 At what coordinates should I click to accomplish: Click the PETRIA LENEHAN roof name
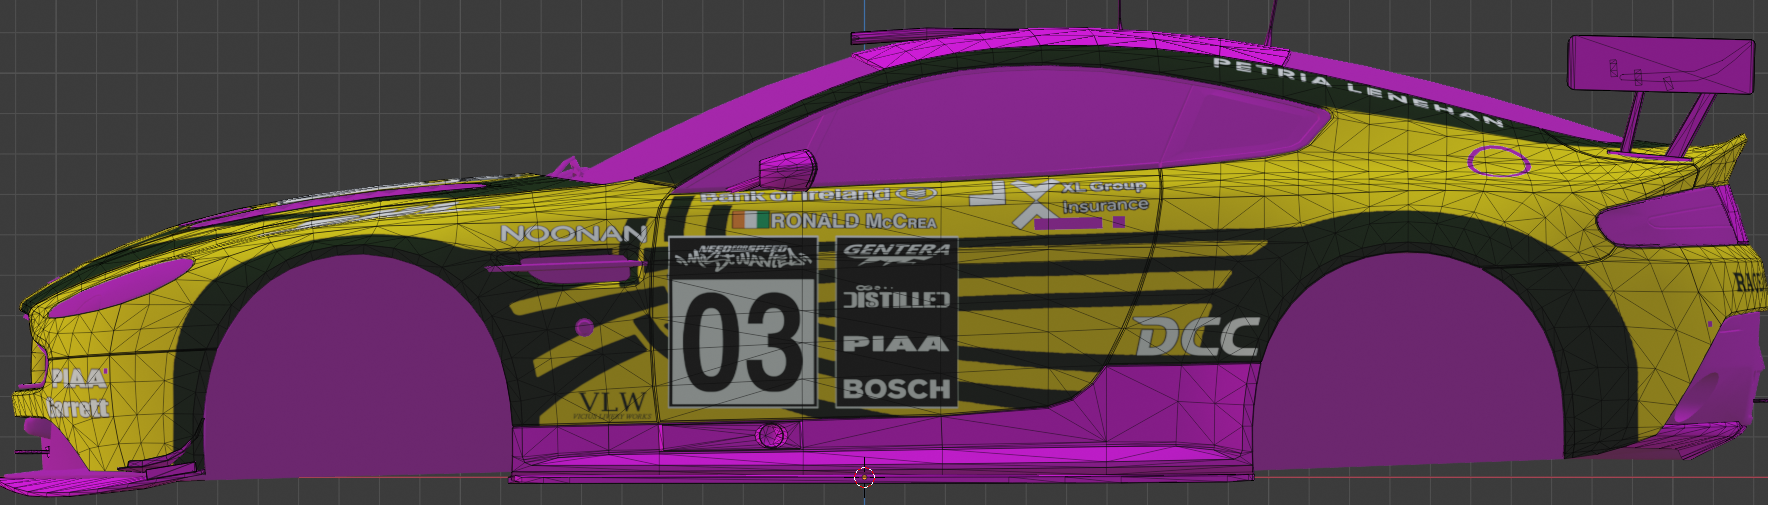click(1358, 92)
